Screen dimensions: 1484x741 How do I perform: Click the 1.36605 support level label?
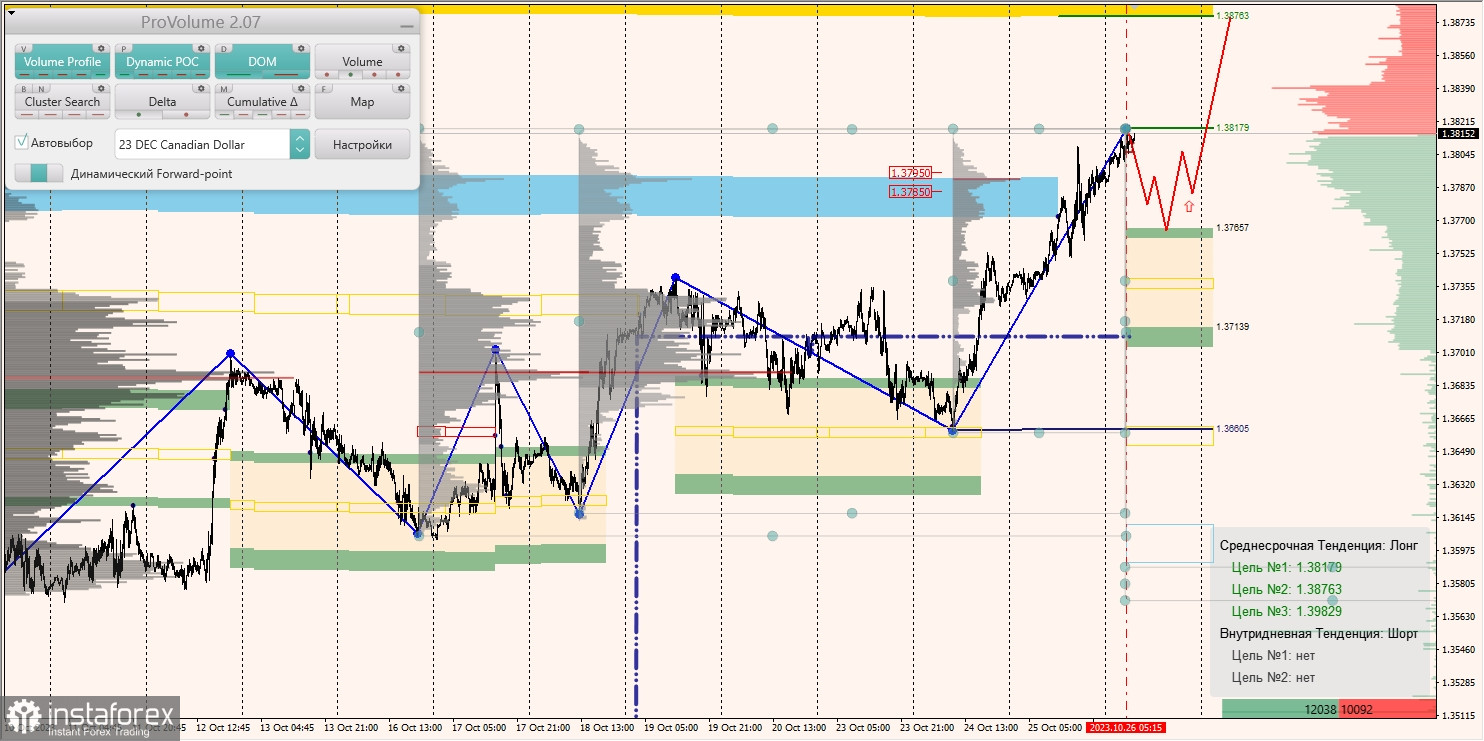[x=1233, y=428]
